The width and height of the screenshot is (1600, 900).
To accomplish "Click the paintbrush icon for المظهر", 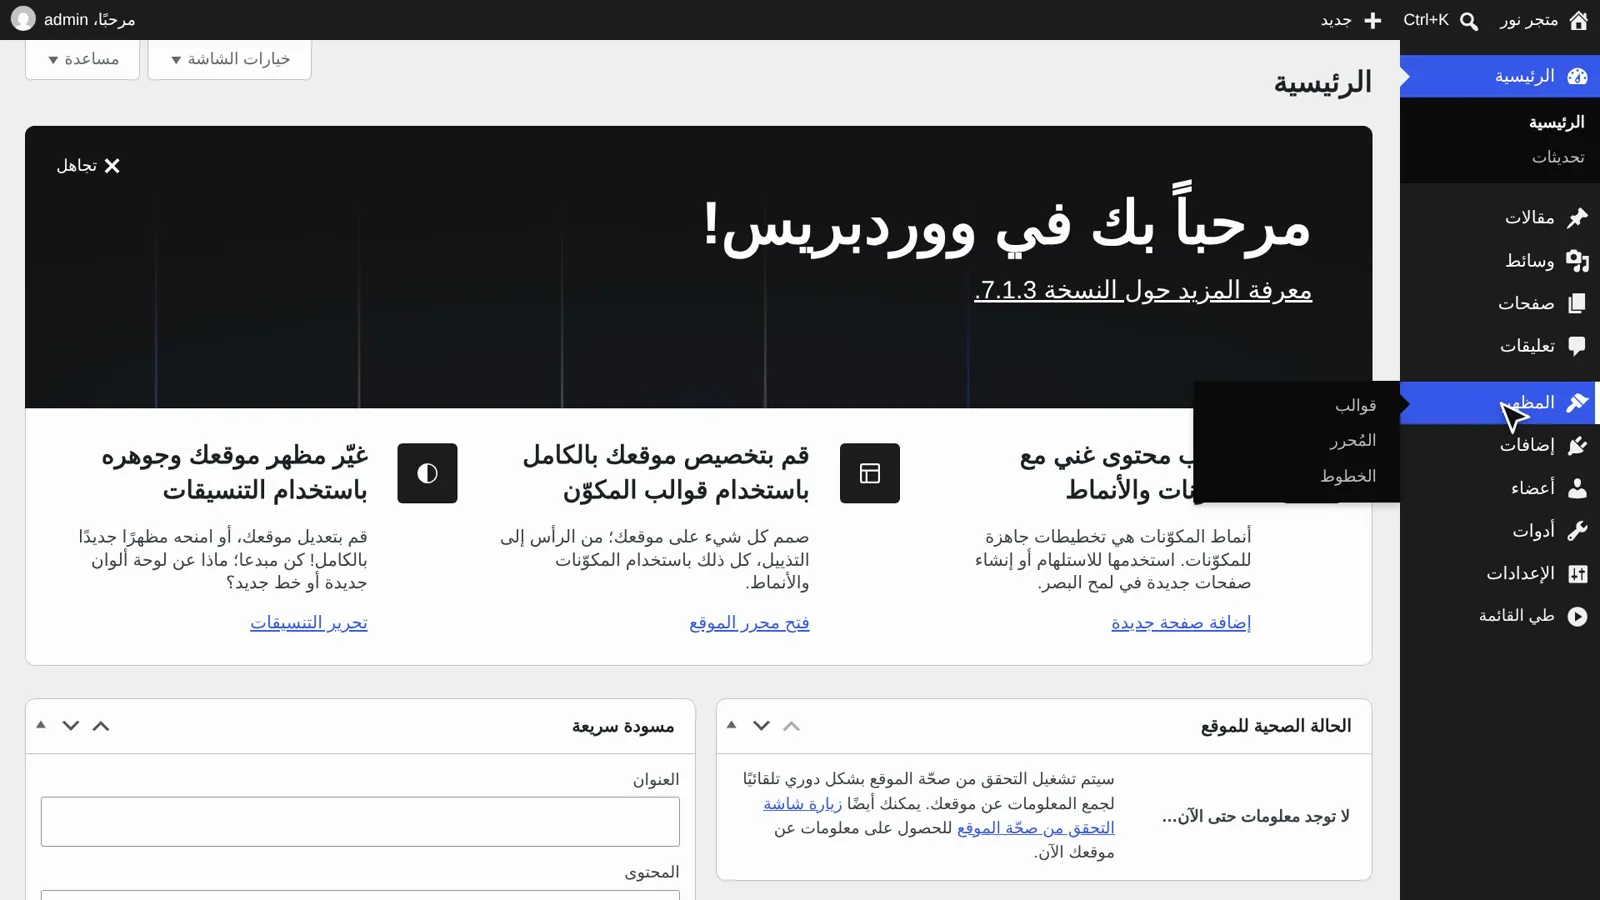I will pyautogui.click(x=1577, y=402).
